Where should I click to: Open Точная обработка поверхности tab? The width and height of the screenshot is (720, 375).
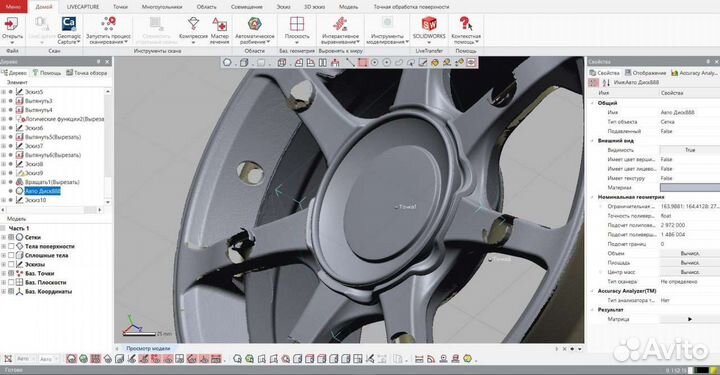click(411, 7)
